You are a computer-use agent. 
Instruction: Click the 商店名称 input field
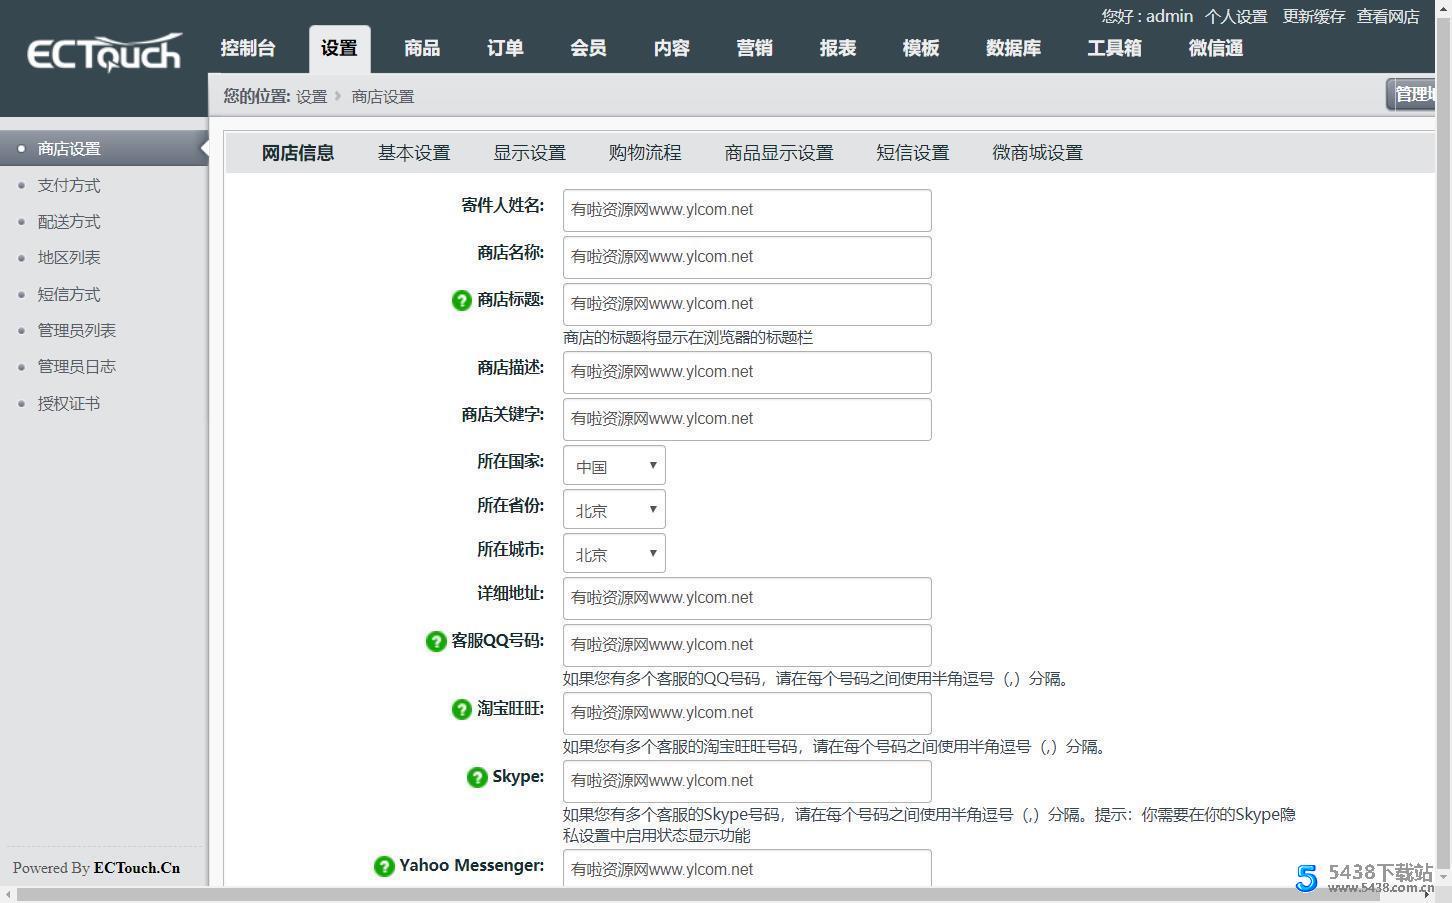coord(746,257)
